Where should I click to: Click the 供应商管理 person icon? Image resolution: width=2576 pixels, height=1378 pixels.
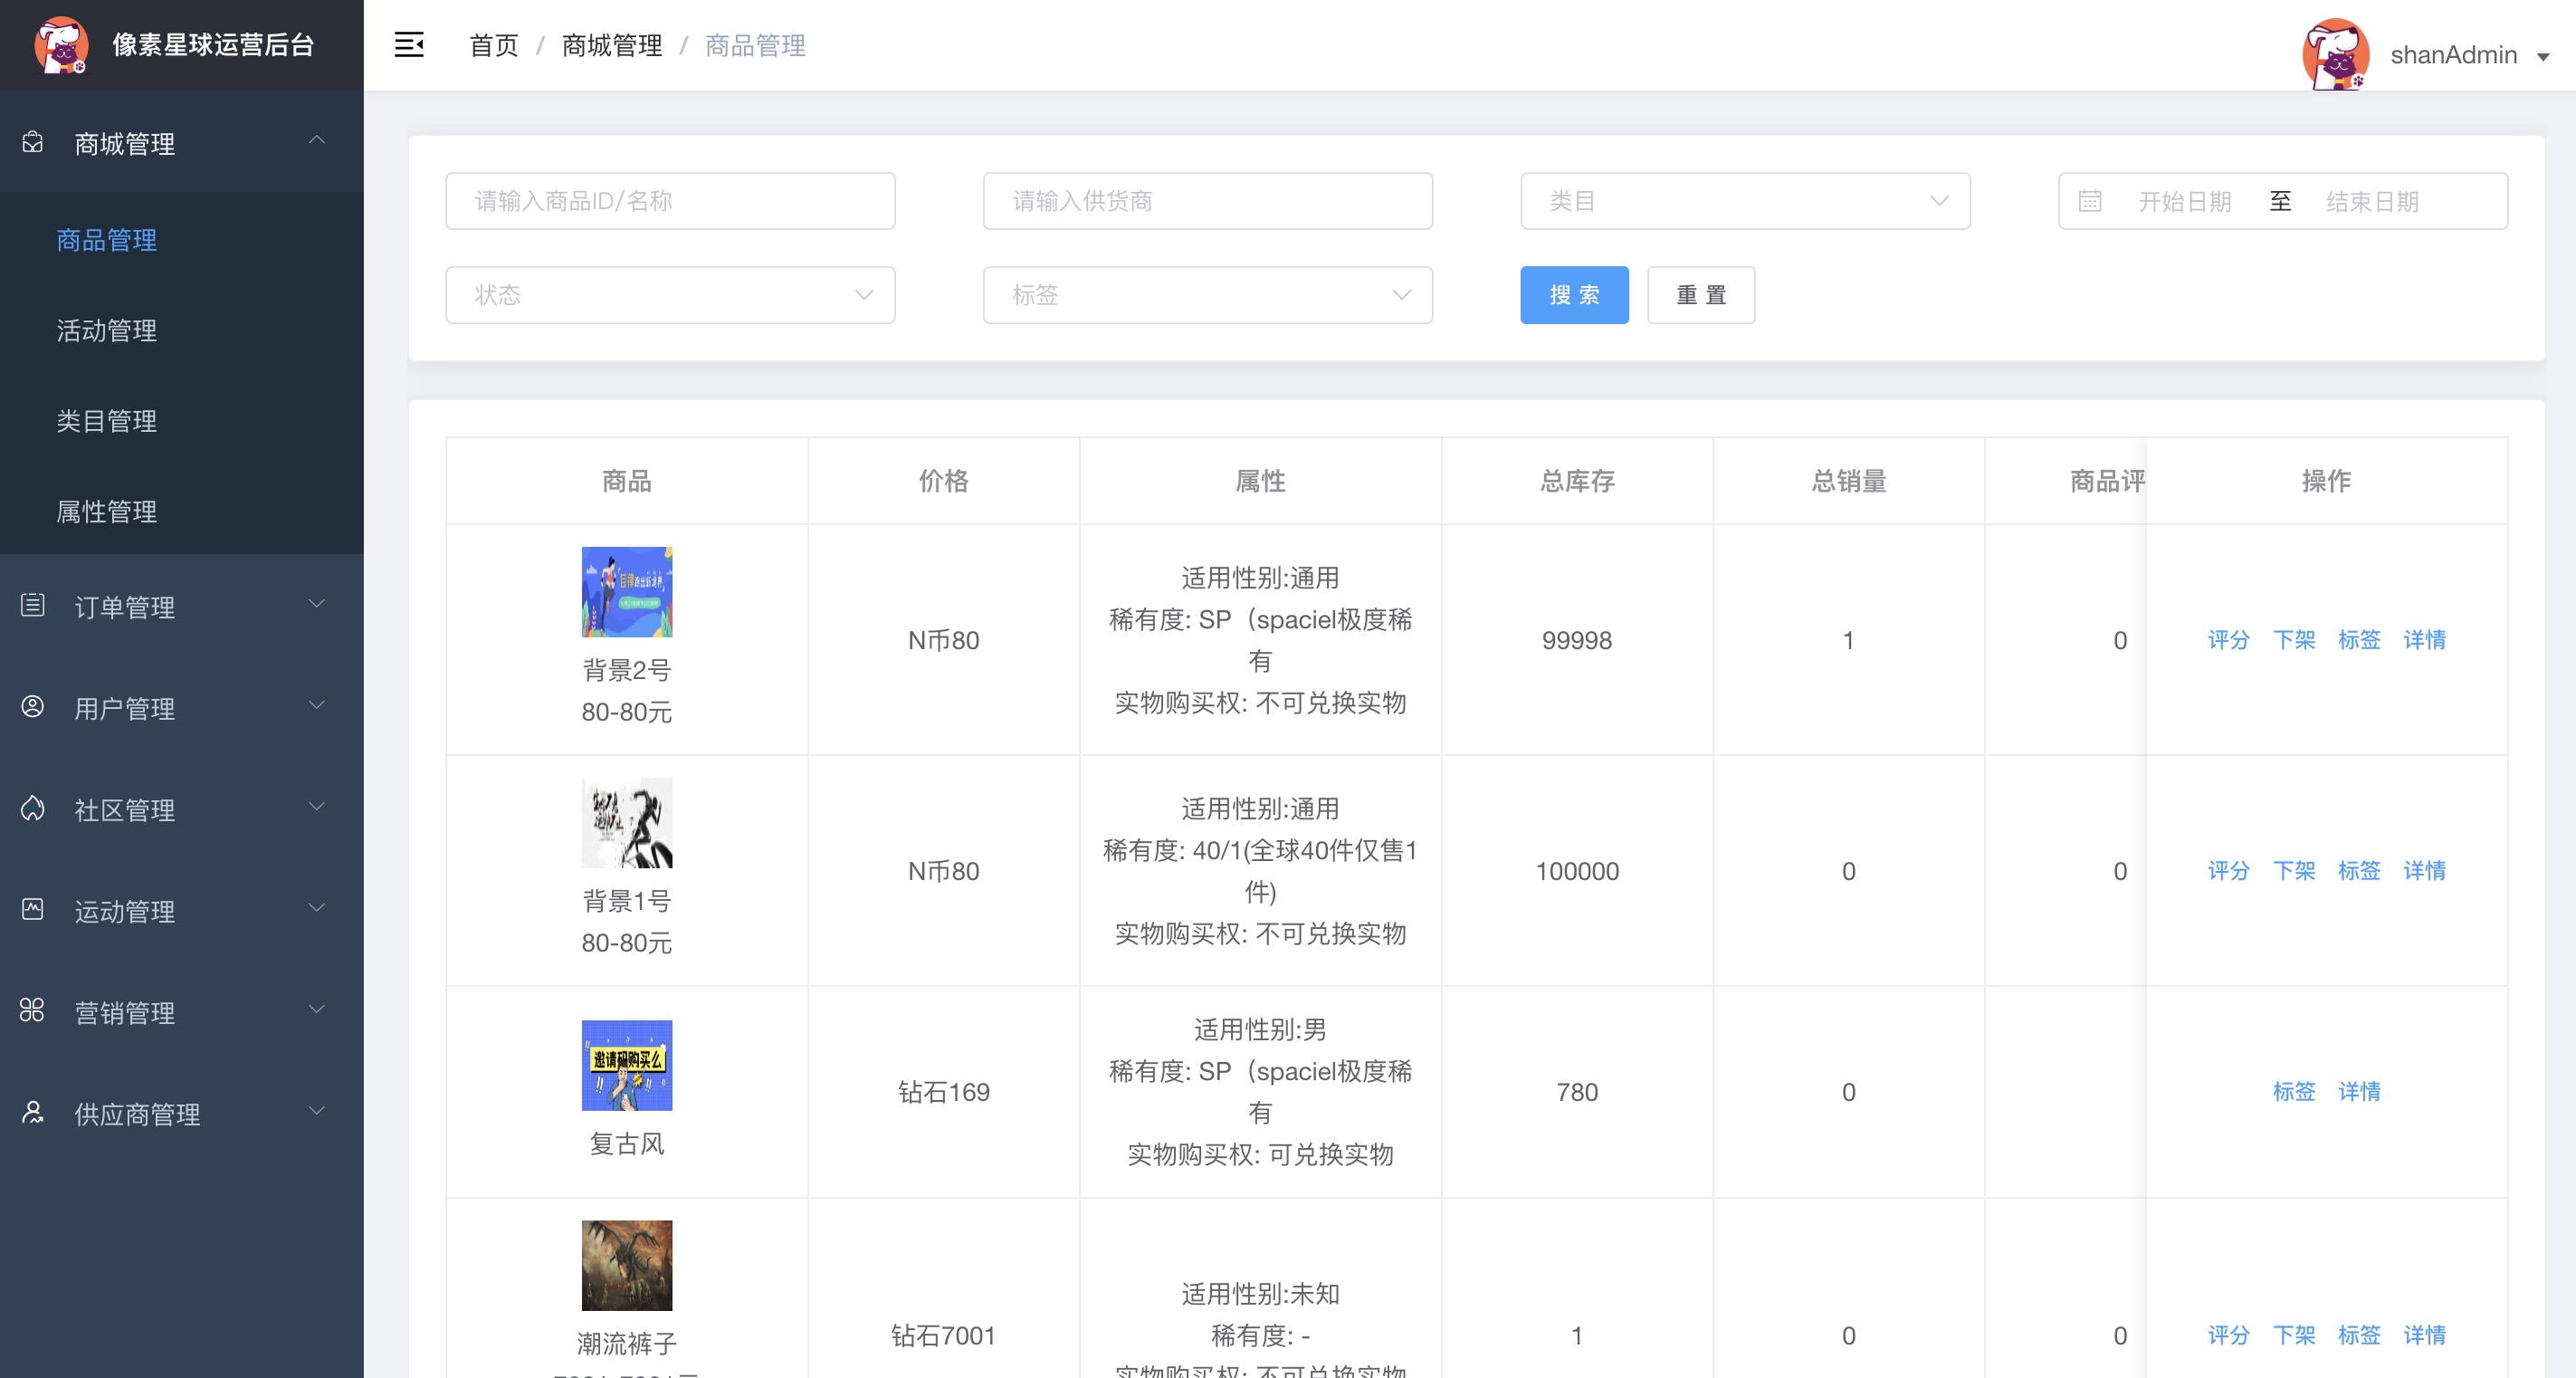click(33, 1112)
